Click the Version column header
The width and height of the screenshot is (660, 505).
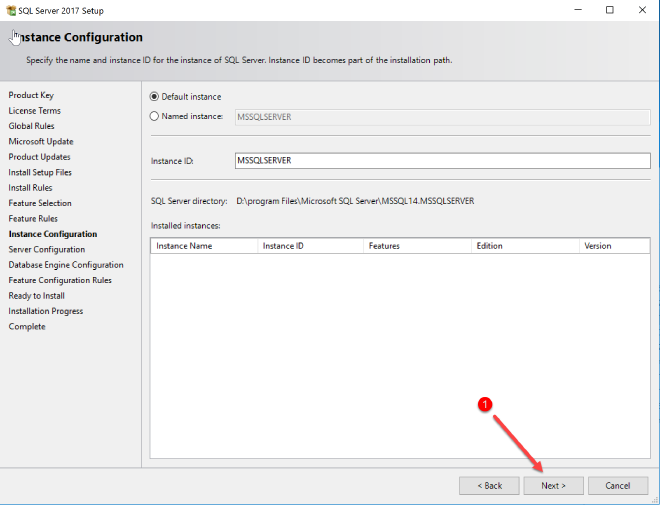(x=612, y=245)
